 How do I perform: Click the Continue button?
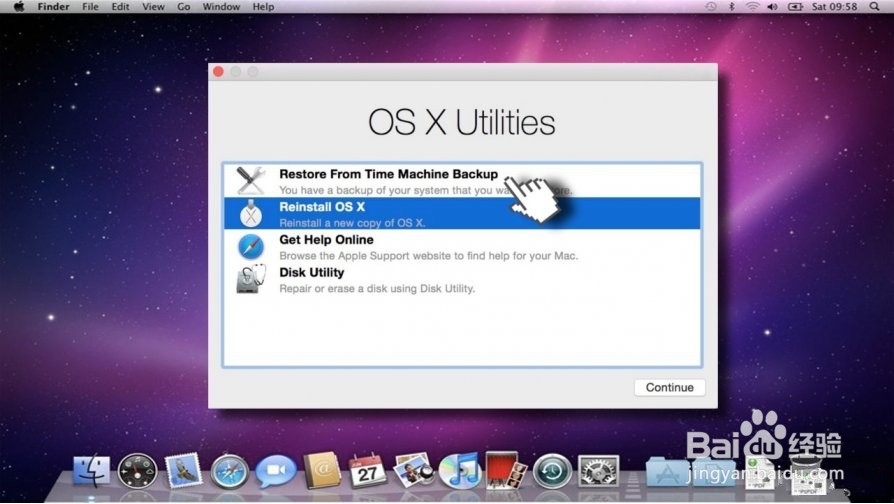tap(669, 387)
